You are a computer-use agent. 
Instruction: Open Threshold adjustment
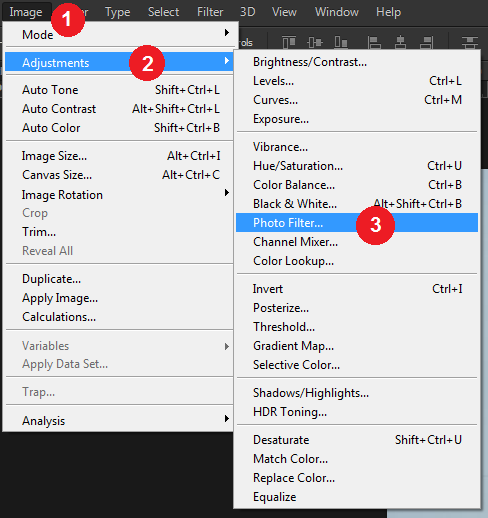357,327
